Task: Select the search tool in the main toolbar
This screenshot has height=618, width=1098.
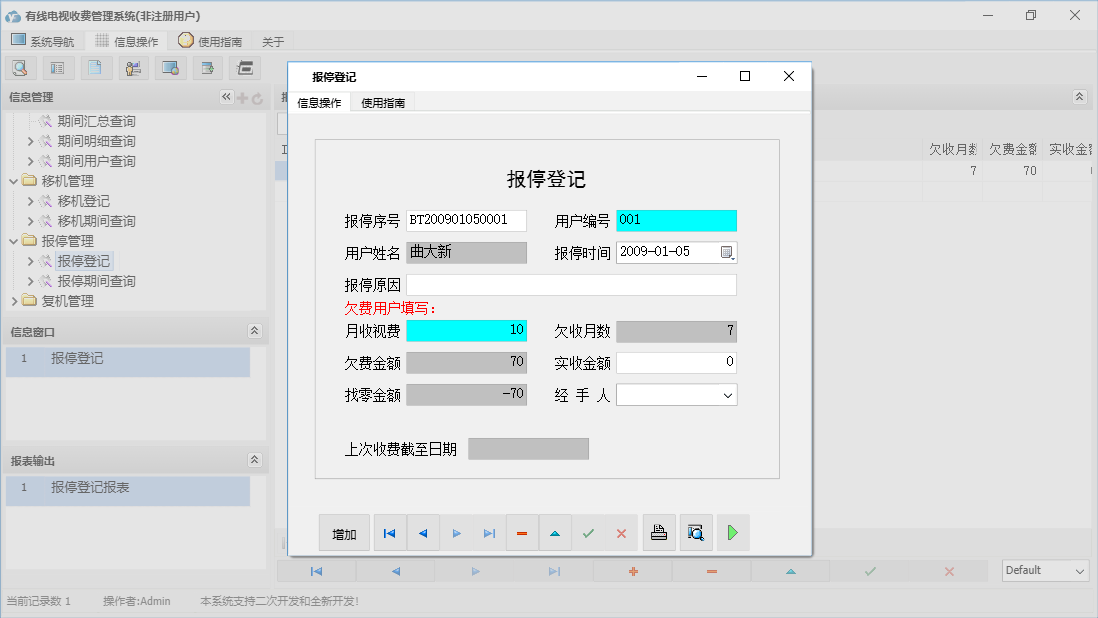Action: [20, 67]
